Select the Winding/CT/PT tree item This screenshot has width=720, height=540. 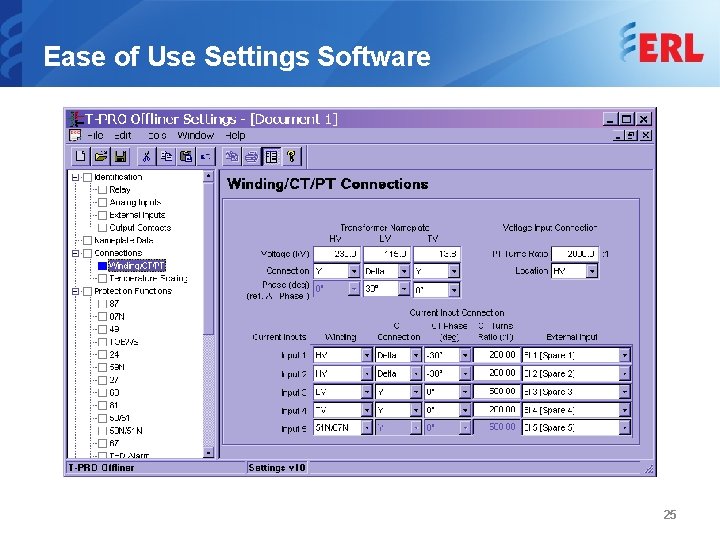pyautogui.click(x=136, y=265)
